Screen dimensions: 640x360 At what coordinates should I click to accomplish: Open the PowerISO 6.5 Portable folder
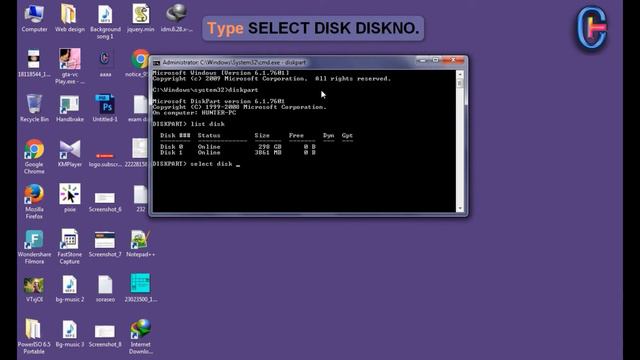point(34,336)
